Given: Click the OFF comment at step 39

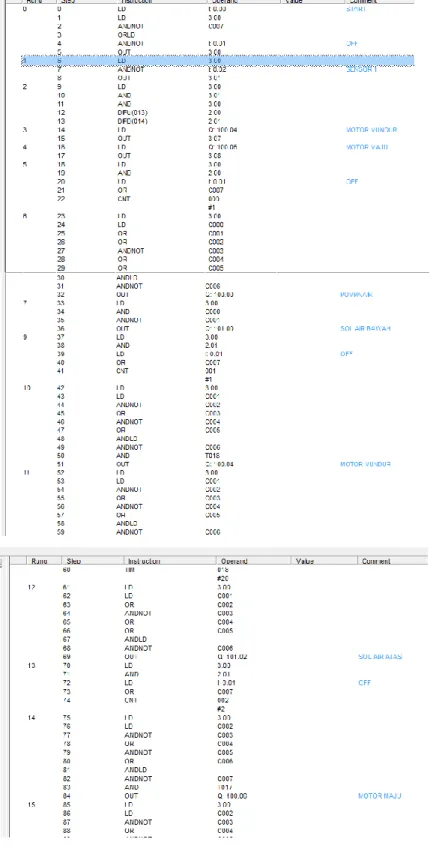Looking at the screenshot, I should (346, 354).
